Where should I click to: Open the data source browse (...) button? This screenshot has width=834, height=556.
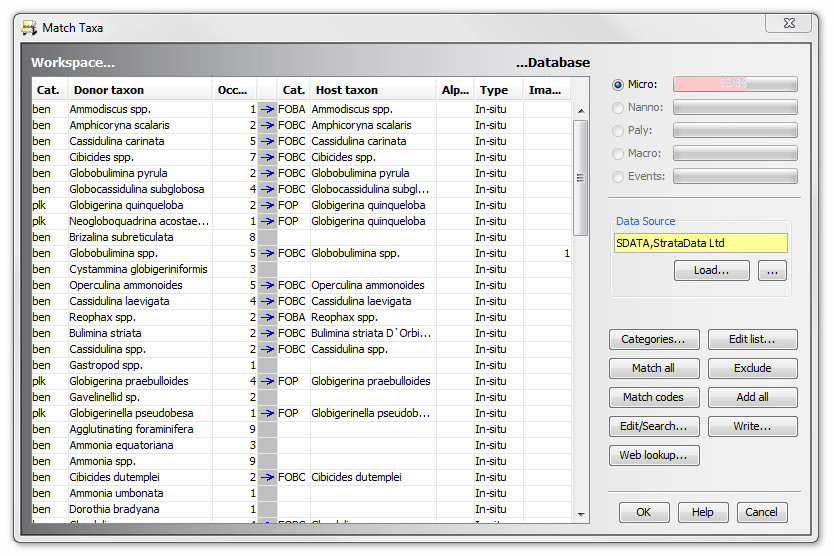coord(772,270)
